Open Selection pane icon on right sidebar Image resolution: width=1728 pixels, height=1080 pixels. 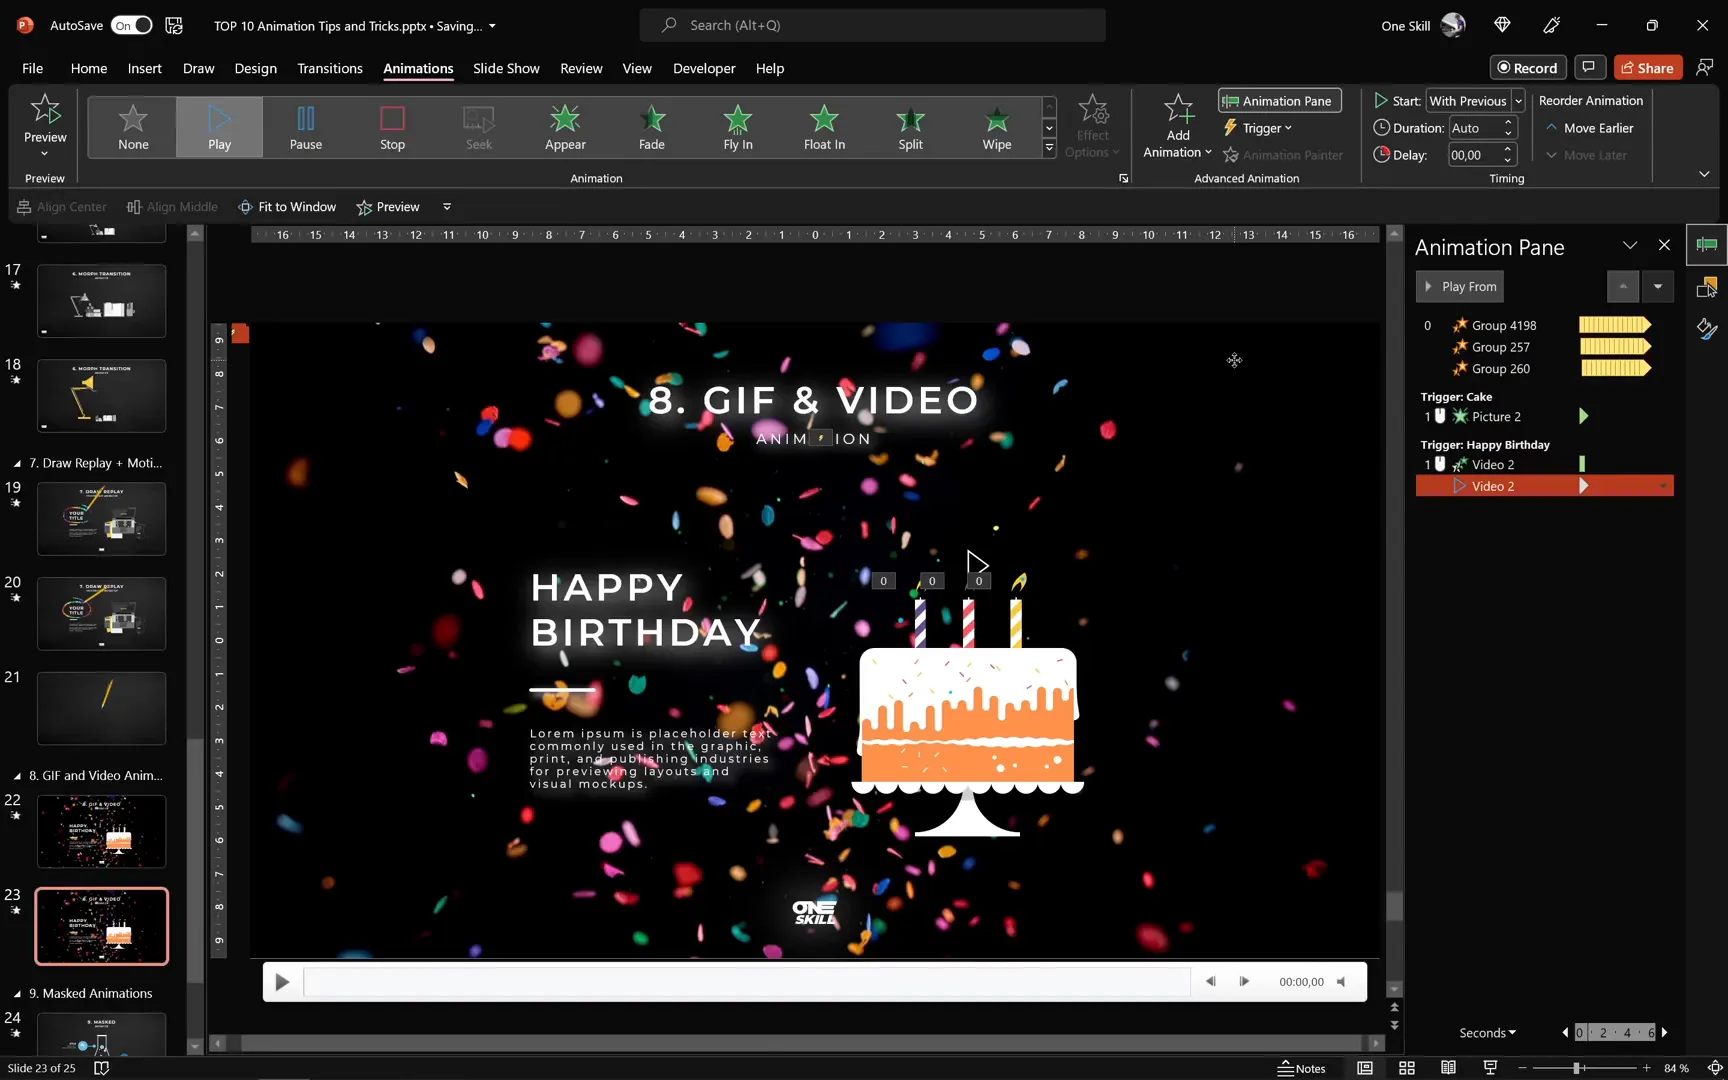tap(1707, 288)
